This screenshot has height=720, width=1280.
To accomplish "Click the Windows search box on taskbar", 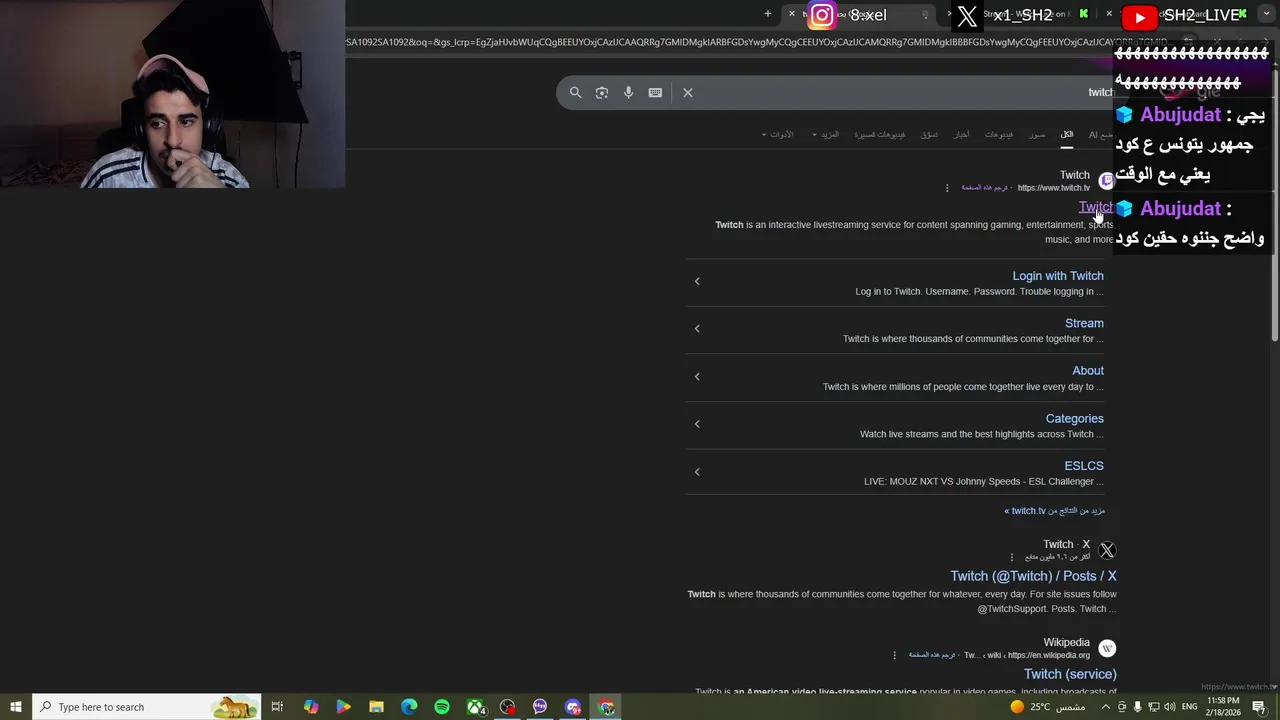I will (x=146, y=707).
